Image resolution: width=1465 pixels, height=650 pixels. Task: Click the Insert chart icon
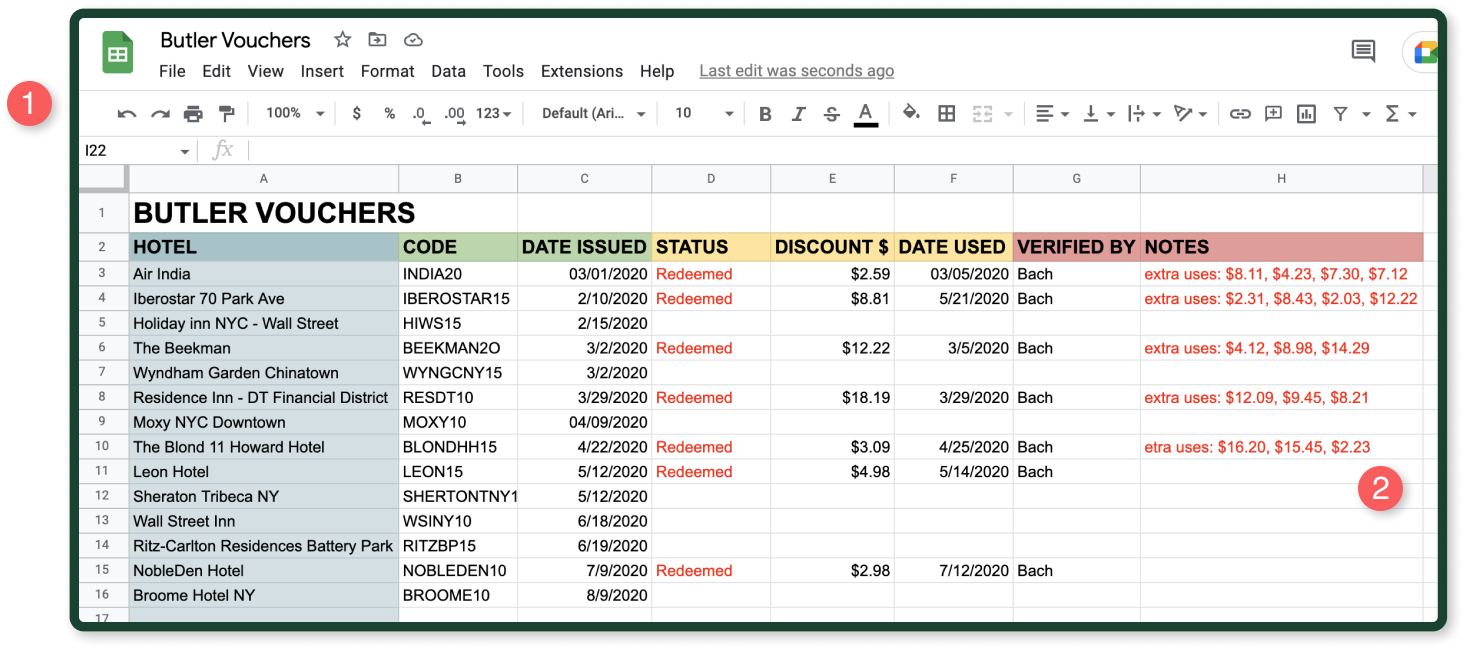click(x=1306, y=114)
